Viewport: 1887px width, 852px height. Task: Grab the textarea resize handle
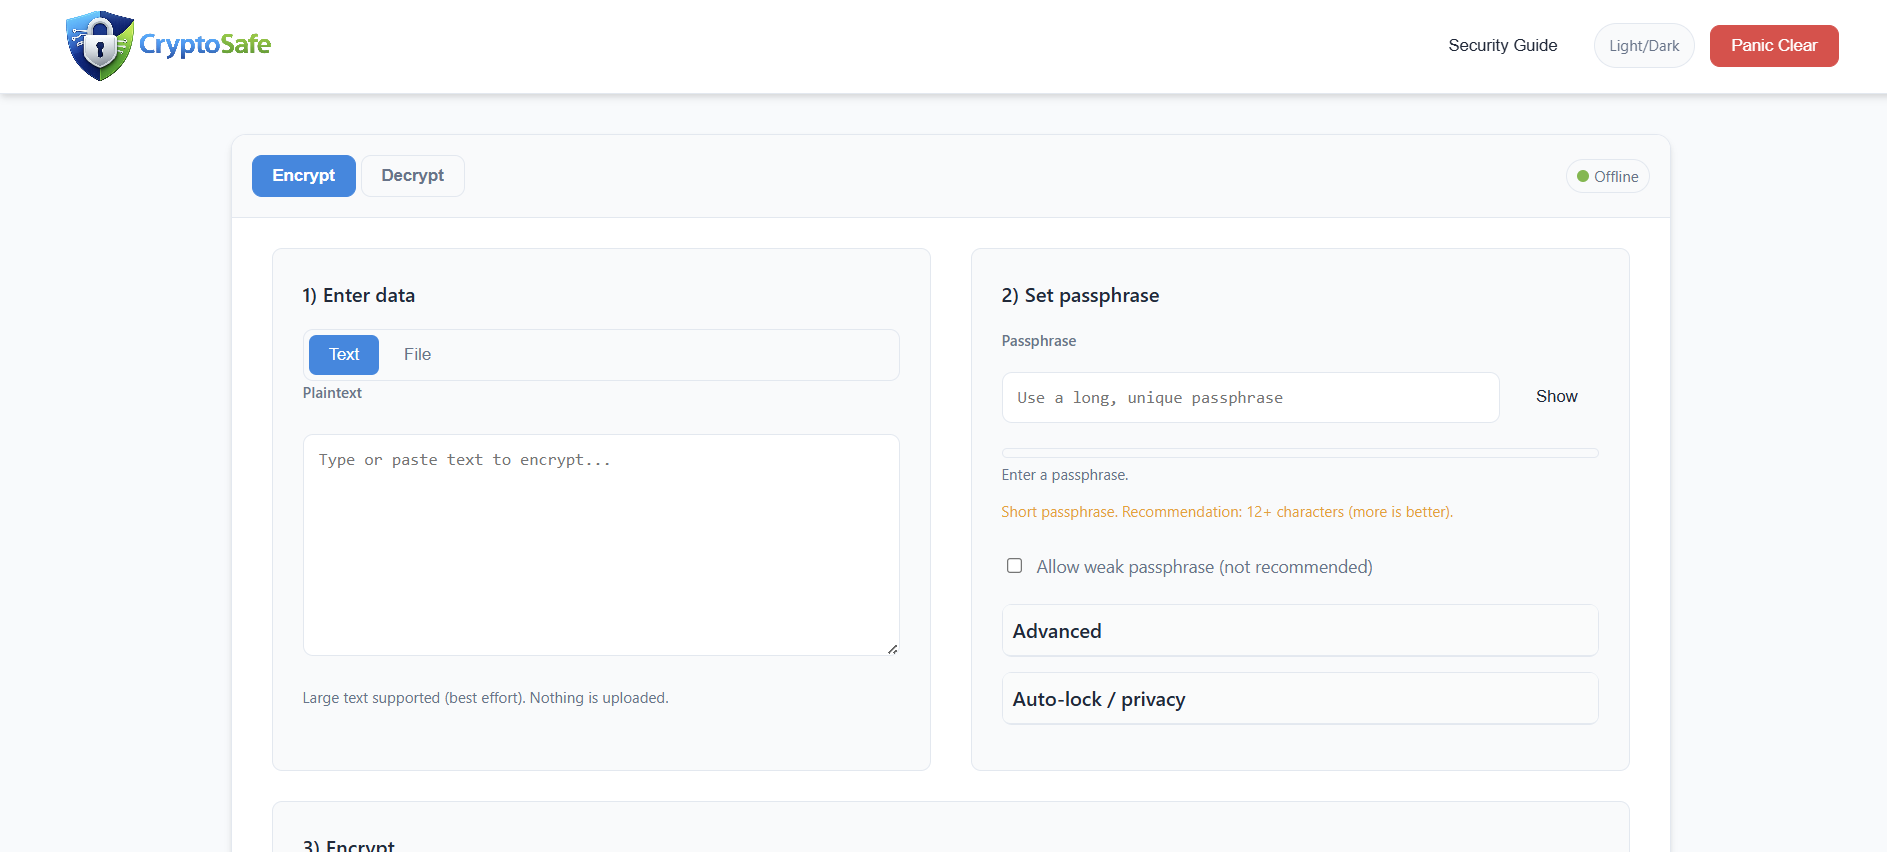coord(892,649)
